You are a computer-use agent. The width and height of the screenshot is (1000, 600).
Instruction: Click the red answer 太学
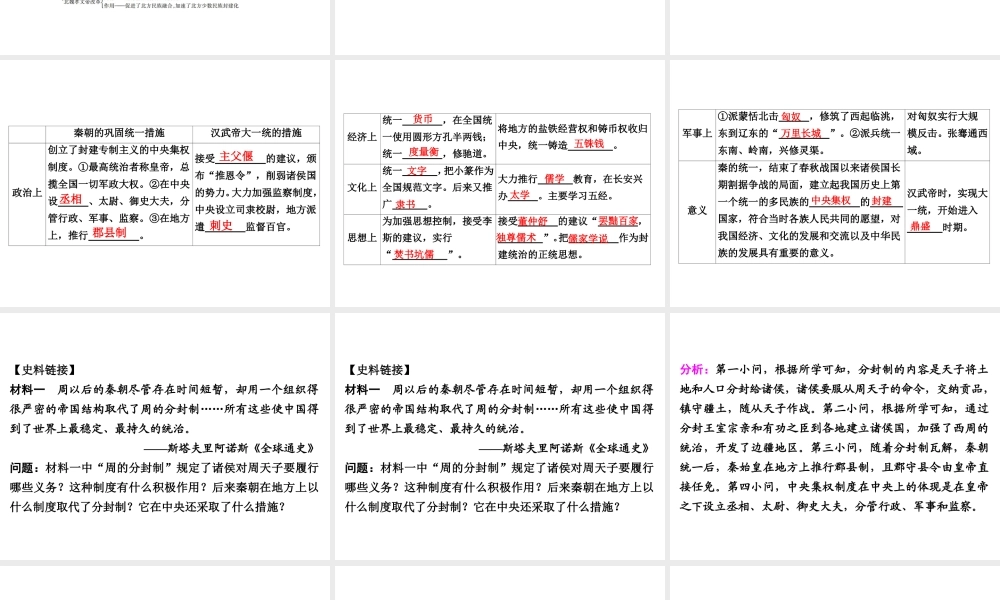click(x=520, y=195)
